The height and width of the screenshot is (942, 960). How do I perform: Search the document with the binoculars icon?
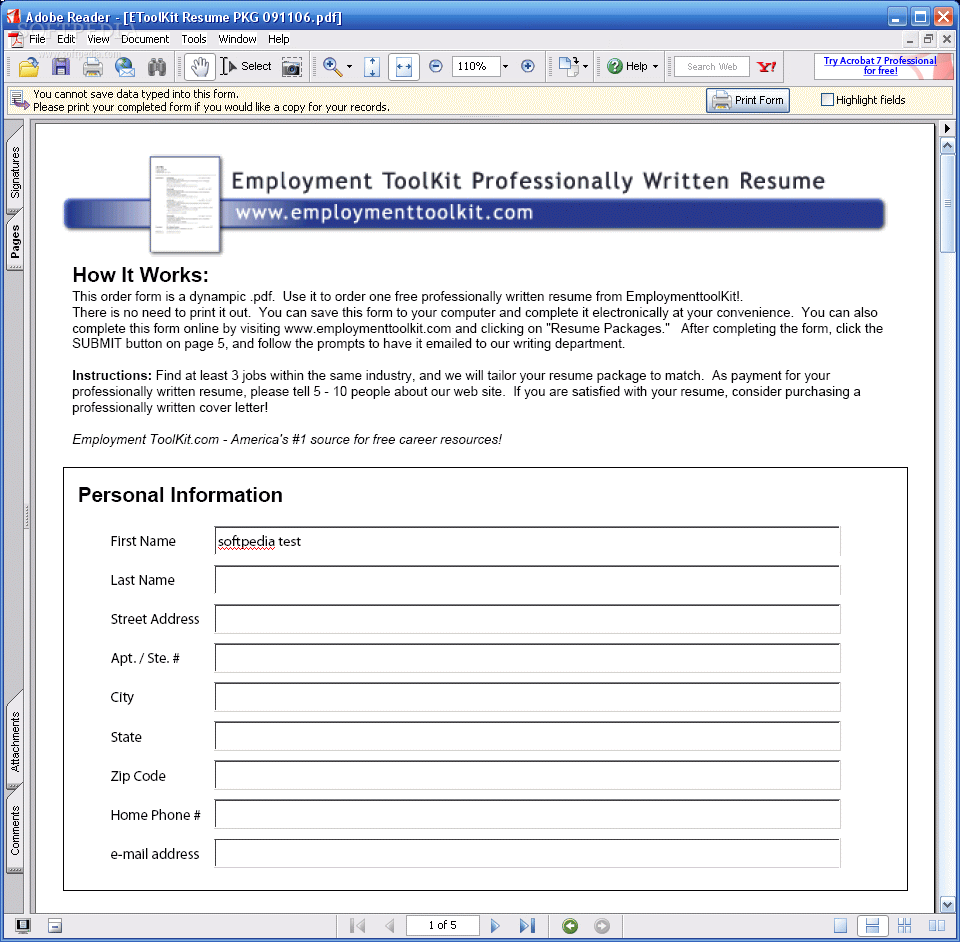pyautogui.click(x=157, y=67)
